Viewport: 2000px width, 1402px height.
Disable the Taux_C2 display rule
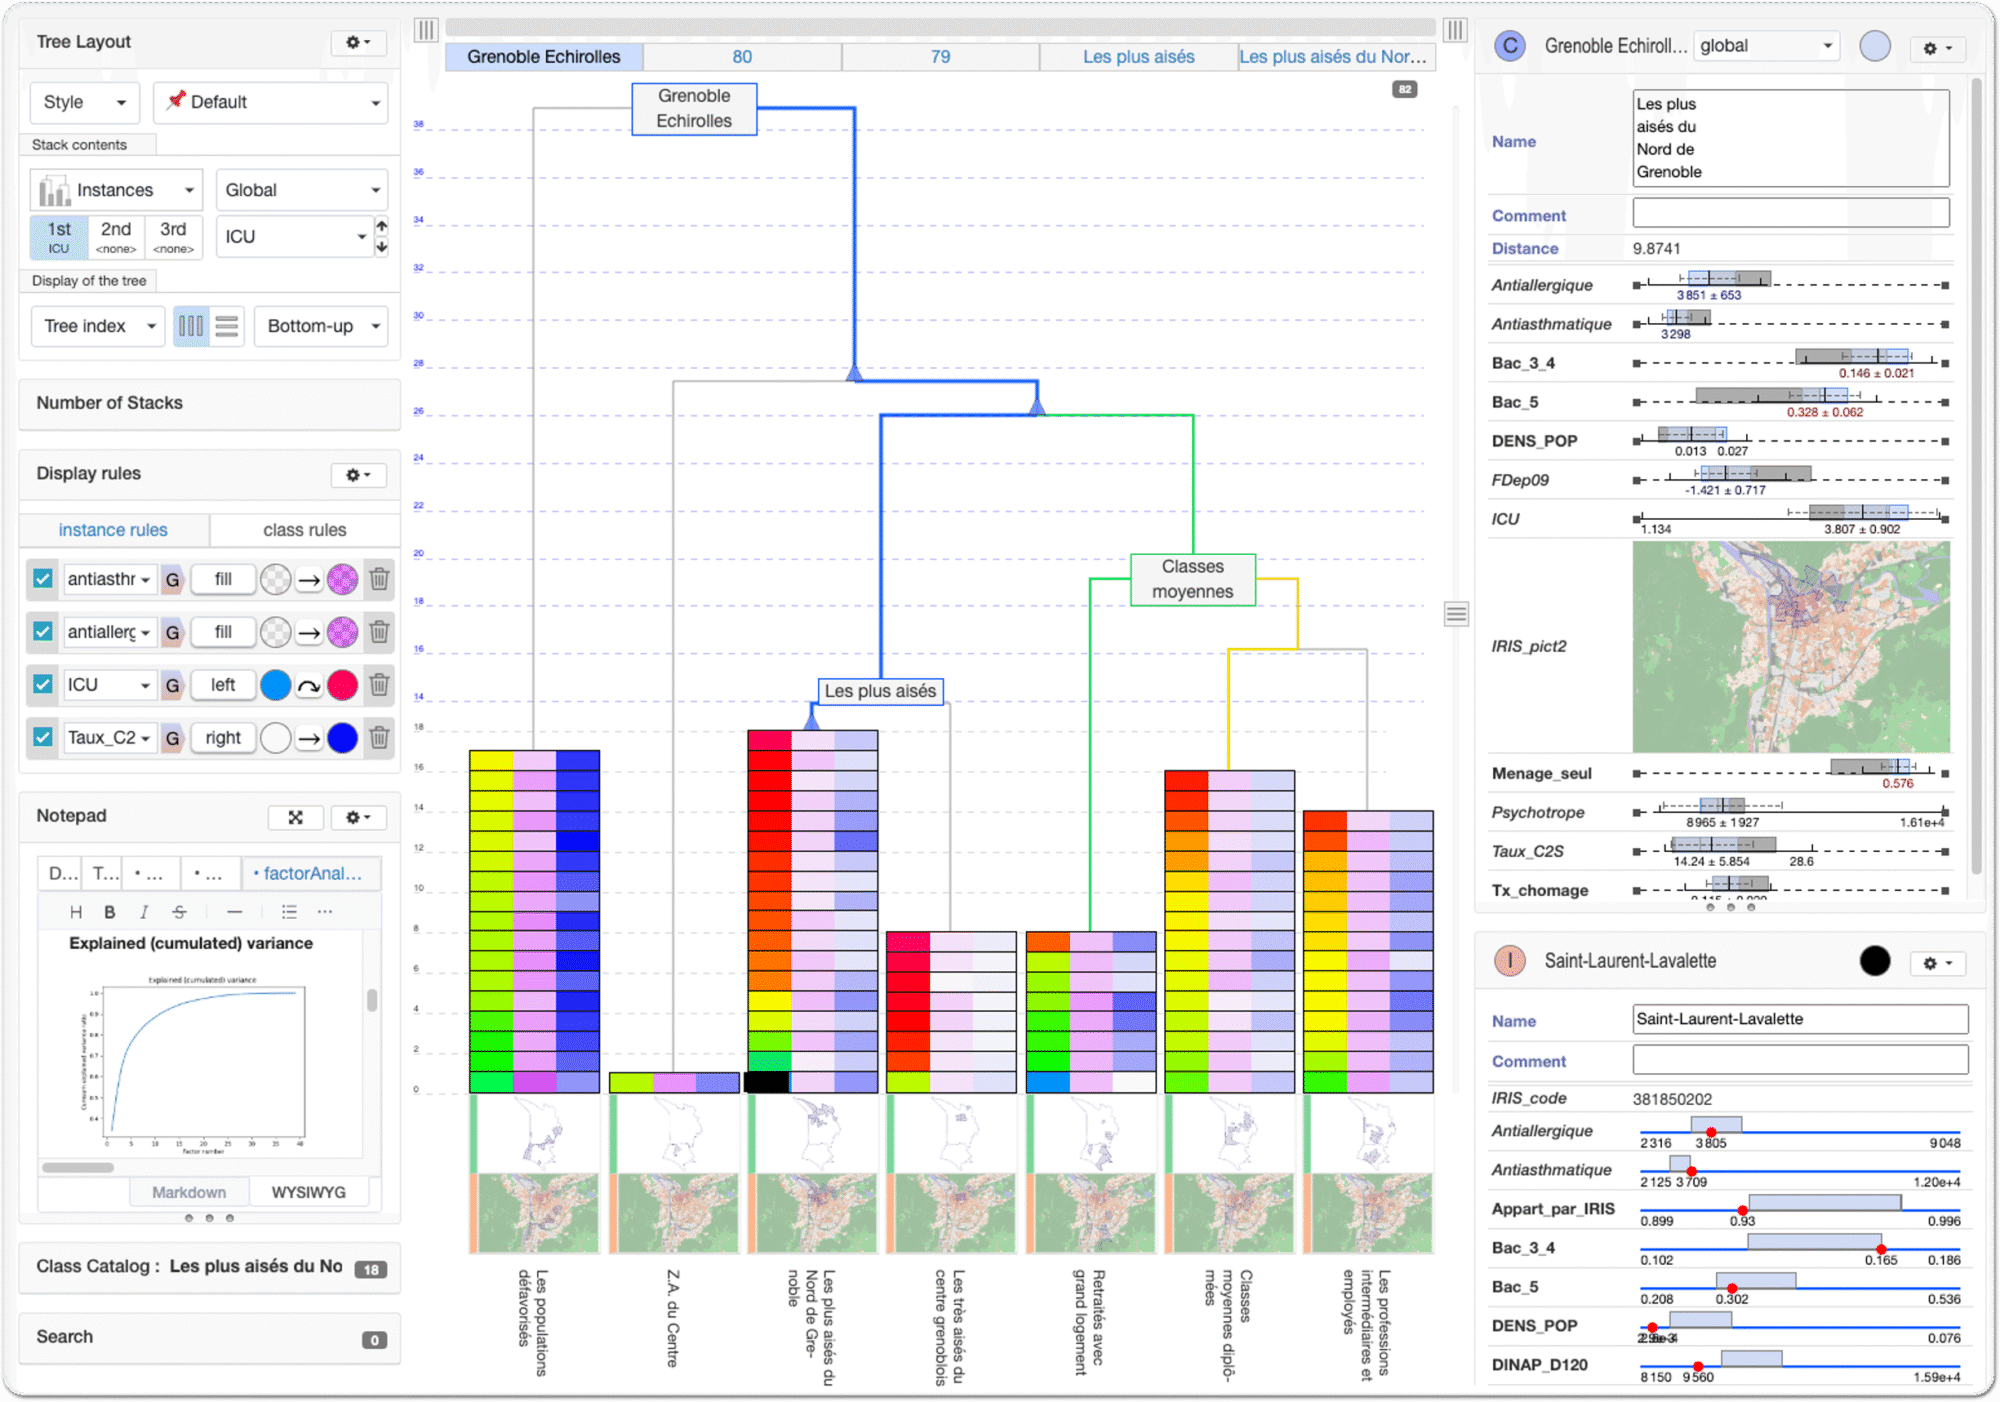(42, 737)
